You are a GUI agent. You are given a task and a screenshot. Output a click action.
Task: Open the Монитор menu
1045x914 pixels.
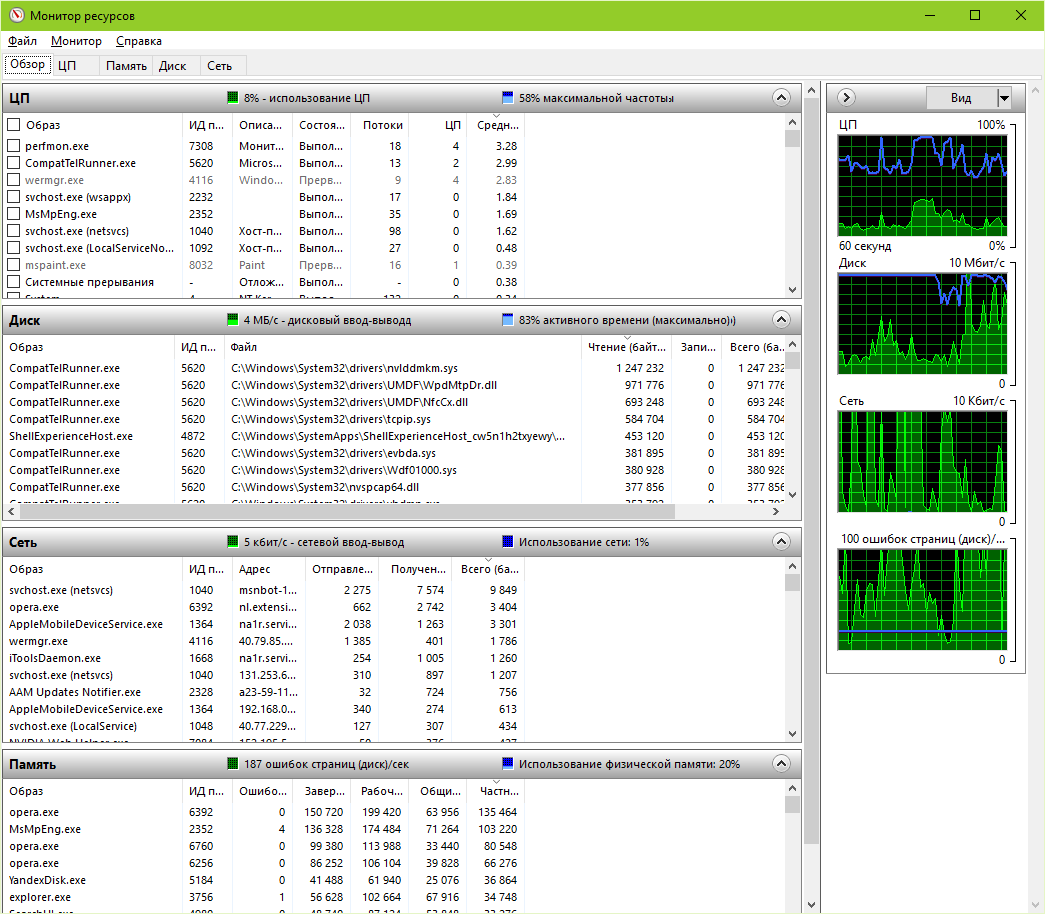point(76,41)
